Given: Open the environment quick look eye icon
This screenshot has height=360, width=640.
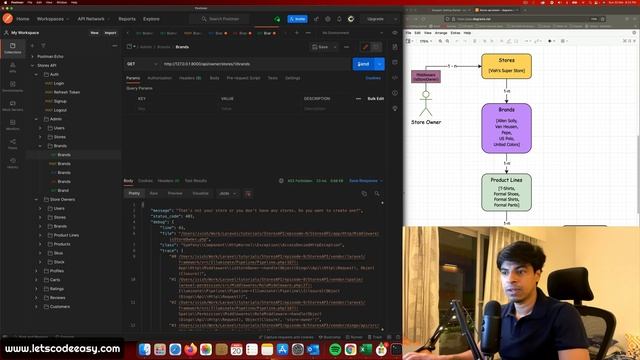Looking at the screenshot, I should pos(395,33).
